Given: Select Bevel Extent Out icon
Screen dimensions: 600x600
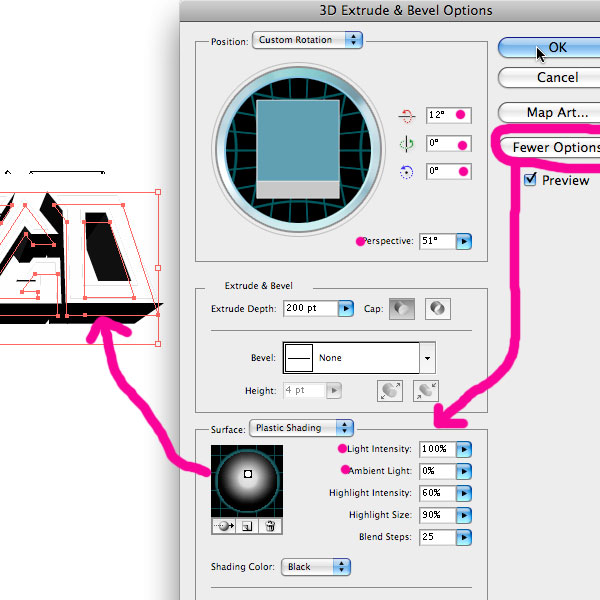Looking at the screenshot, I should [390, 391].
